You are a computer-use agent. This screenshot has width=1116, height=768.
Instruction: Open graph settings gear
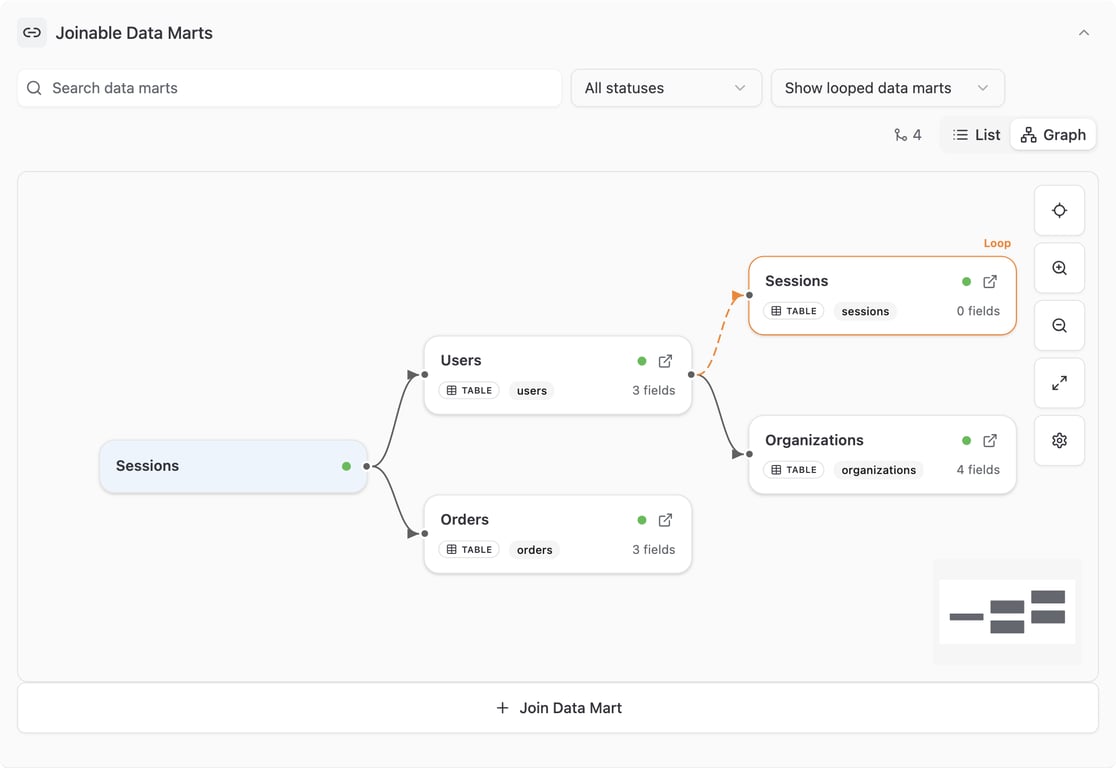coord(1059,441)
